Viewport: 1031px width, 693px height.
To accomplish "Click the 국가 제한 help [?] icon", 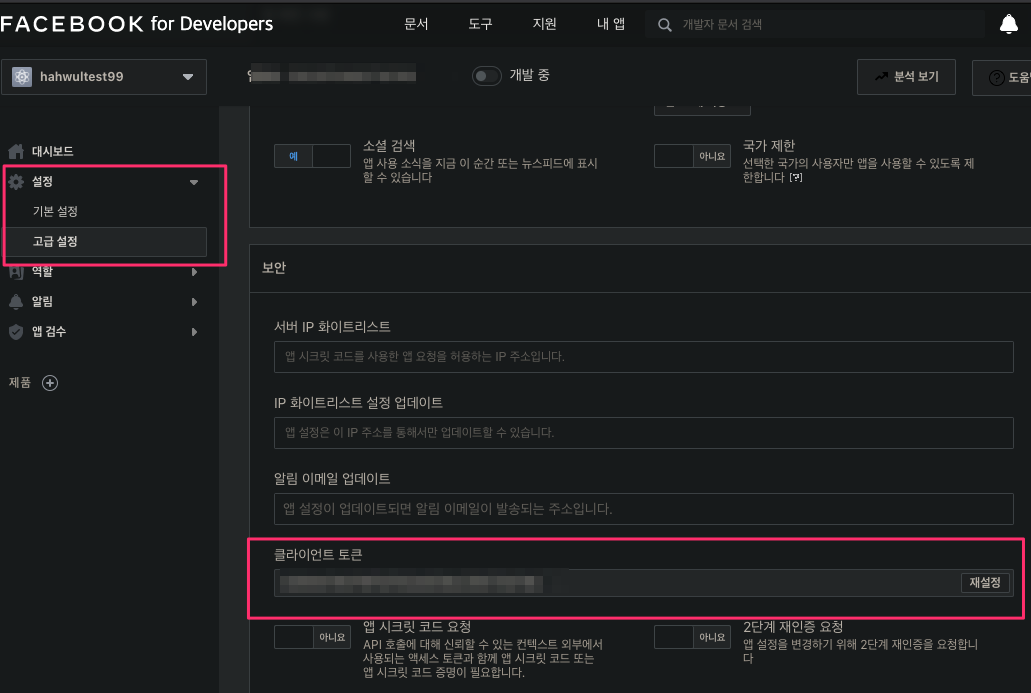I will click(796, 178).
